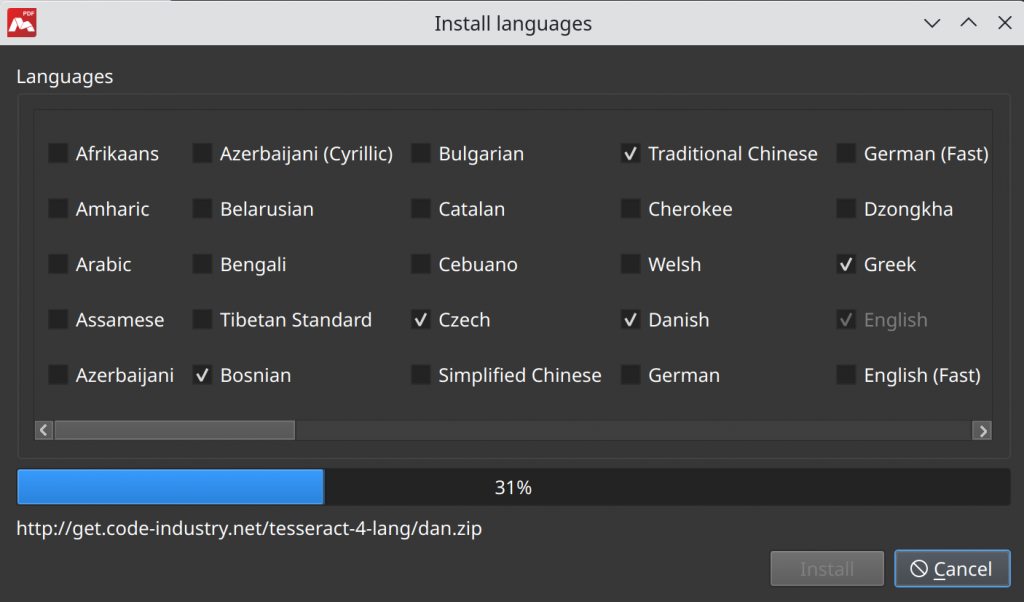1024x602 pixels.
Task: Click the title bar chevron-down minimize icon
Action: (x=932, y=23)
